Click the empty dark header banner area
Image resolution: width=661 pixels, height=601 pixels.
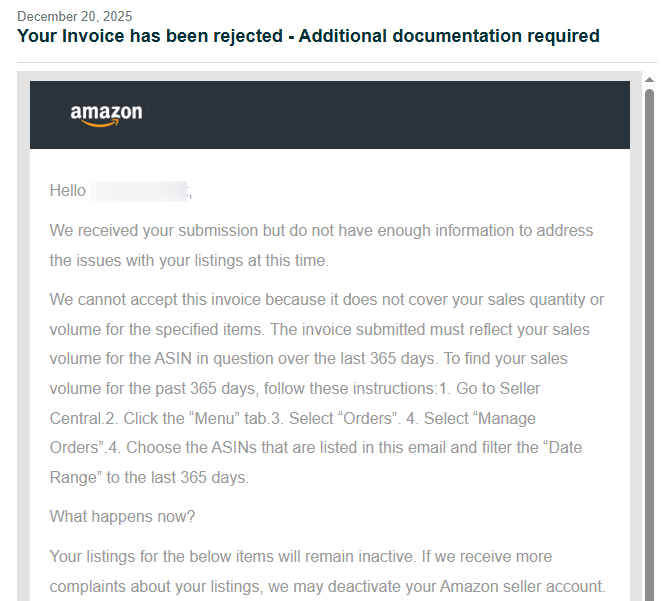coord(400,115)
